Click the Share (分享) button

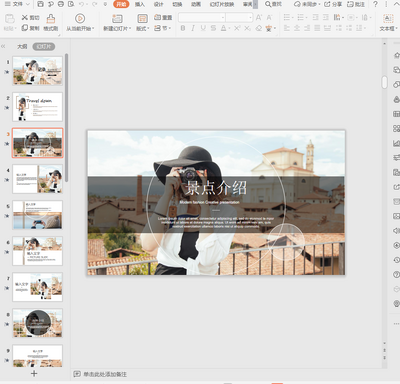333,4
